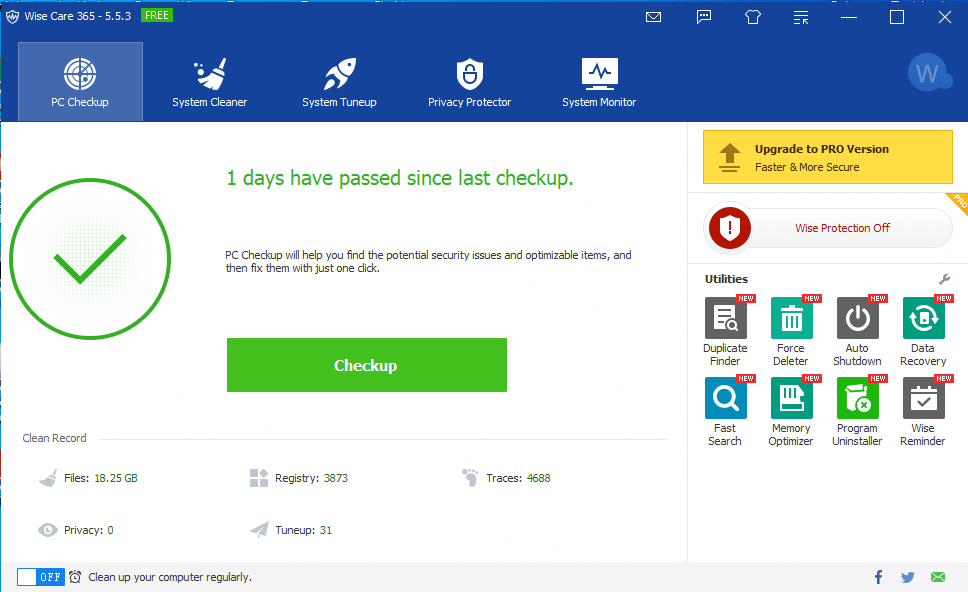Click the Twitter bird icon
The width and height of the screenshot is (968, 592).
[908, 577]
